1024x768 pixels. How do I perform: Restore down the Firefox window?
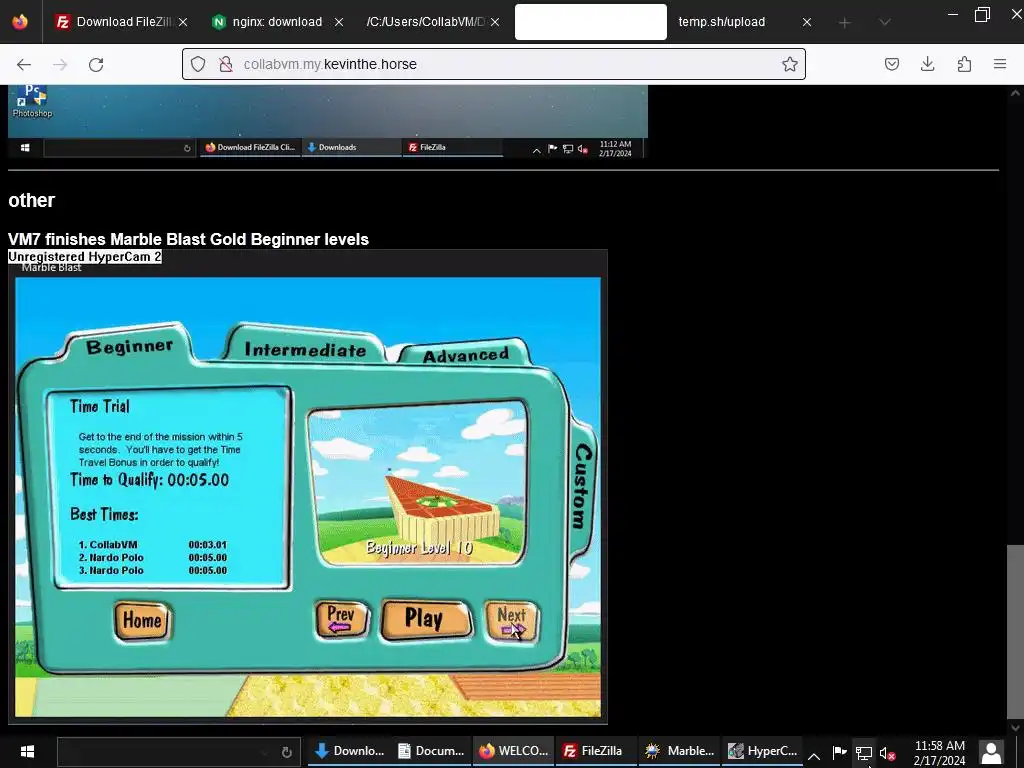(982, 14)
